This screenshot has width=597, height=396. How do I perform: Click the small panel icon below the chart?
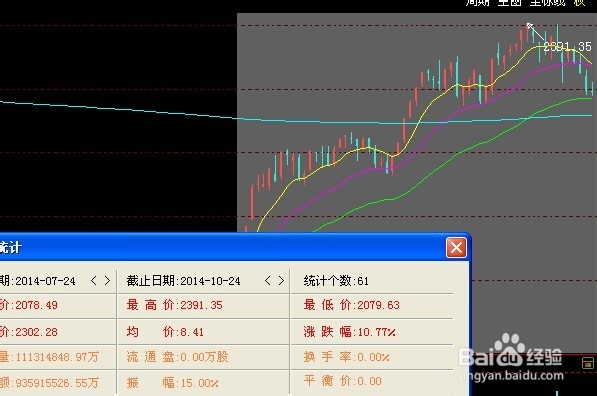(588, 363)
